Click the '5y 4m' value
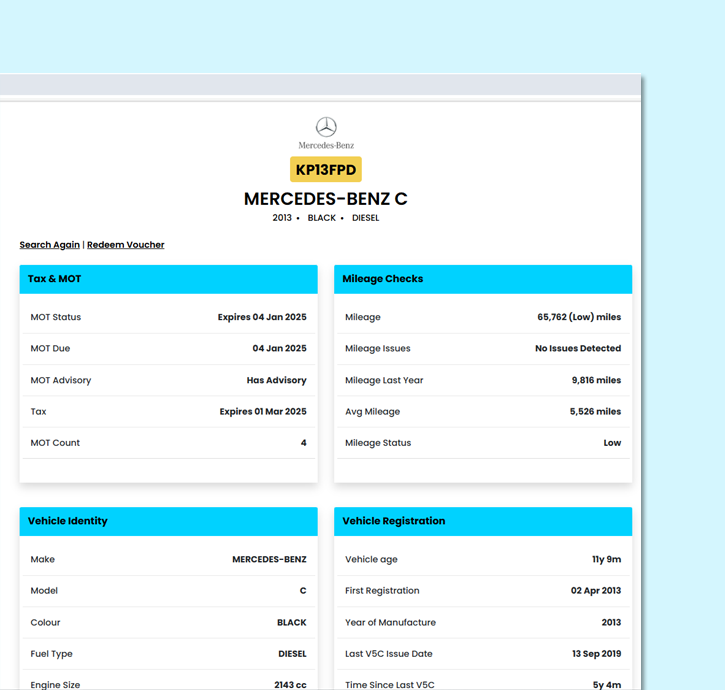The height and width of the screenshot is (690, 725). (607, 685)
